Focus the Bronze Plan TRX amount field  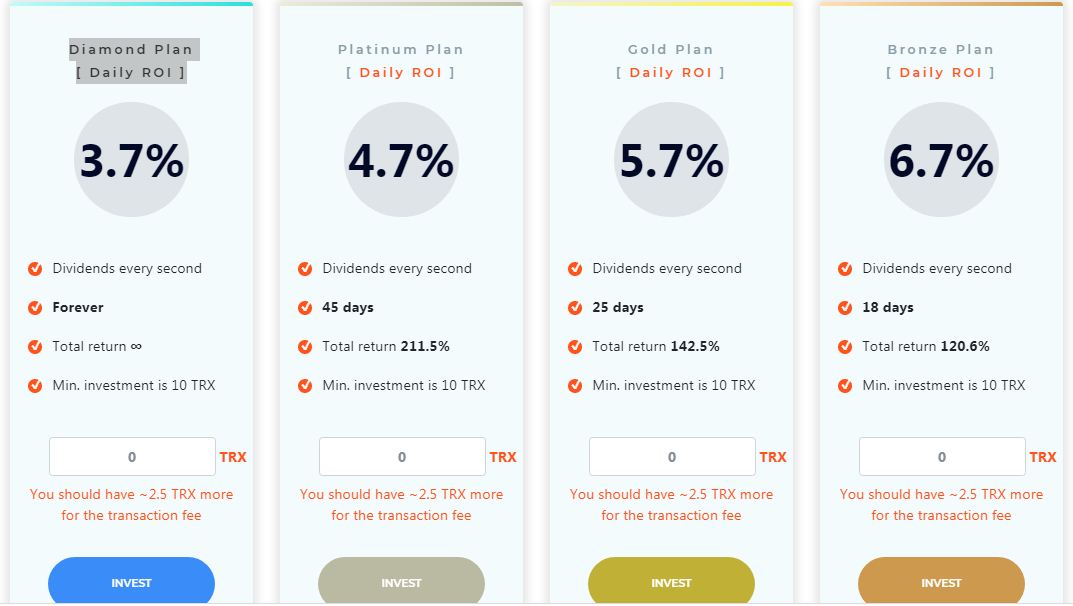point(942,456)
